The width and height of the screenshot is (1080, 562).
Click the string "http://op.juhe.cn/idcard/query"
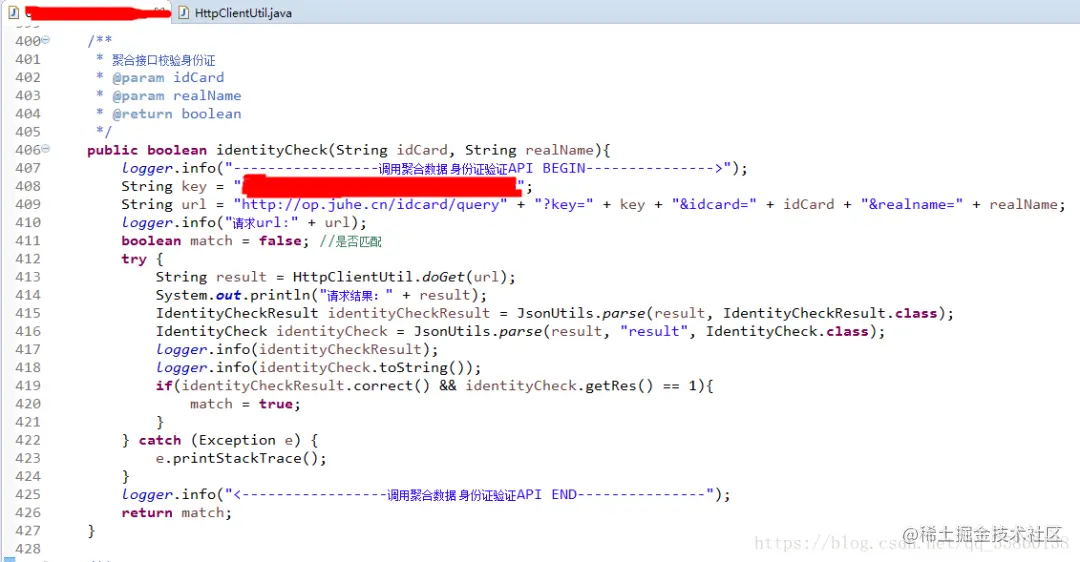pyautogui.click(x=371, y=205)
